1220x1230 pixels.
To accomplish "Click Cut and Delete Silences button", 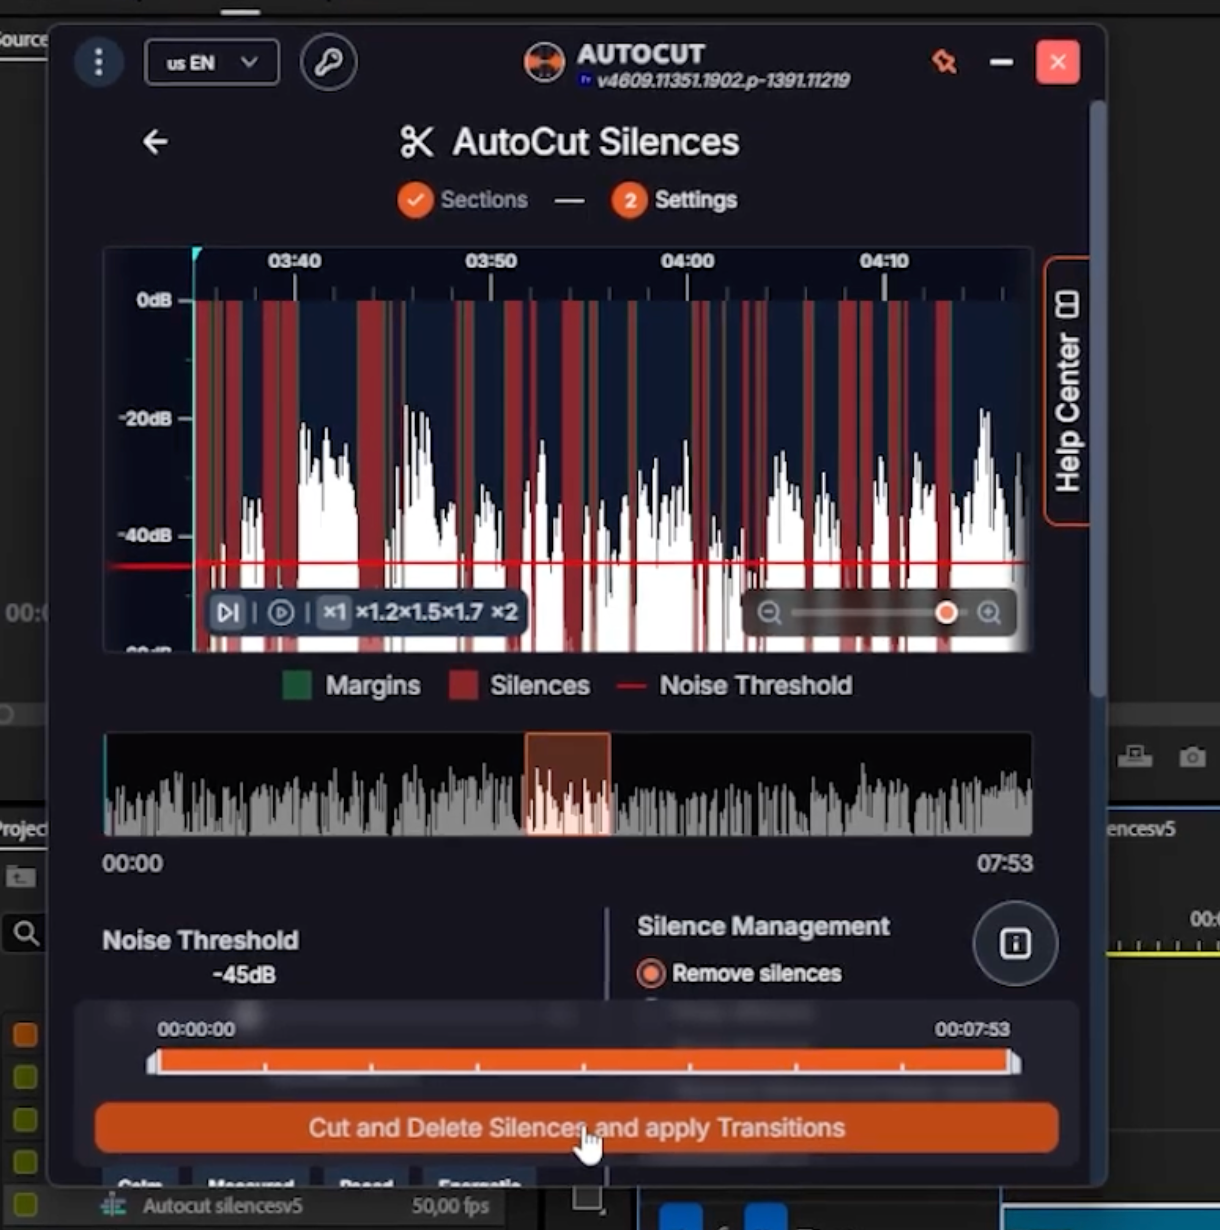I will [576, 1128].
